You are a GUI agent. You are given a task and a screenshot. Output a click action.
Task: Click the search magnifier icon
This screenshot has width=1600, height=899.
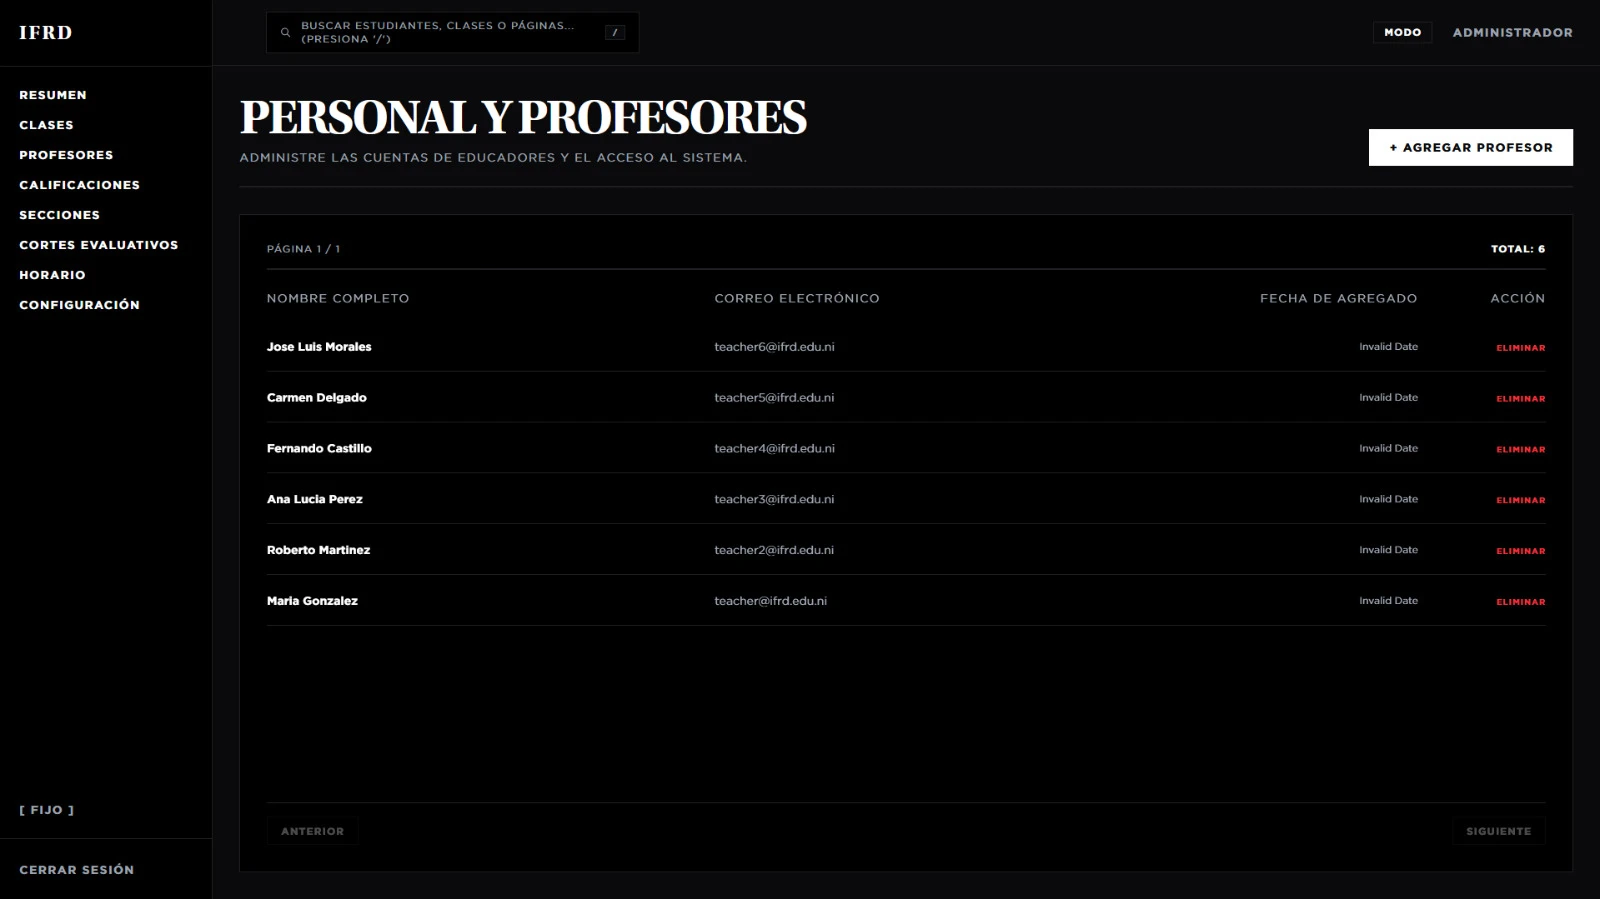285,33
